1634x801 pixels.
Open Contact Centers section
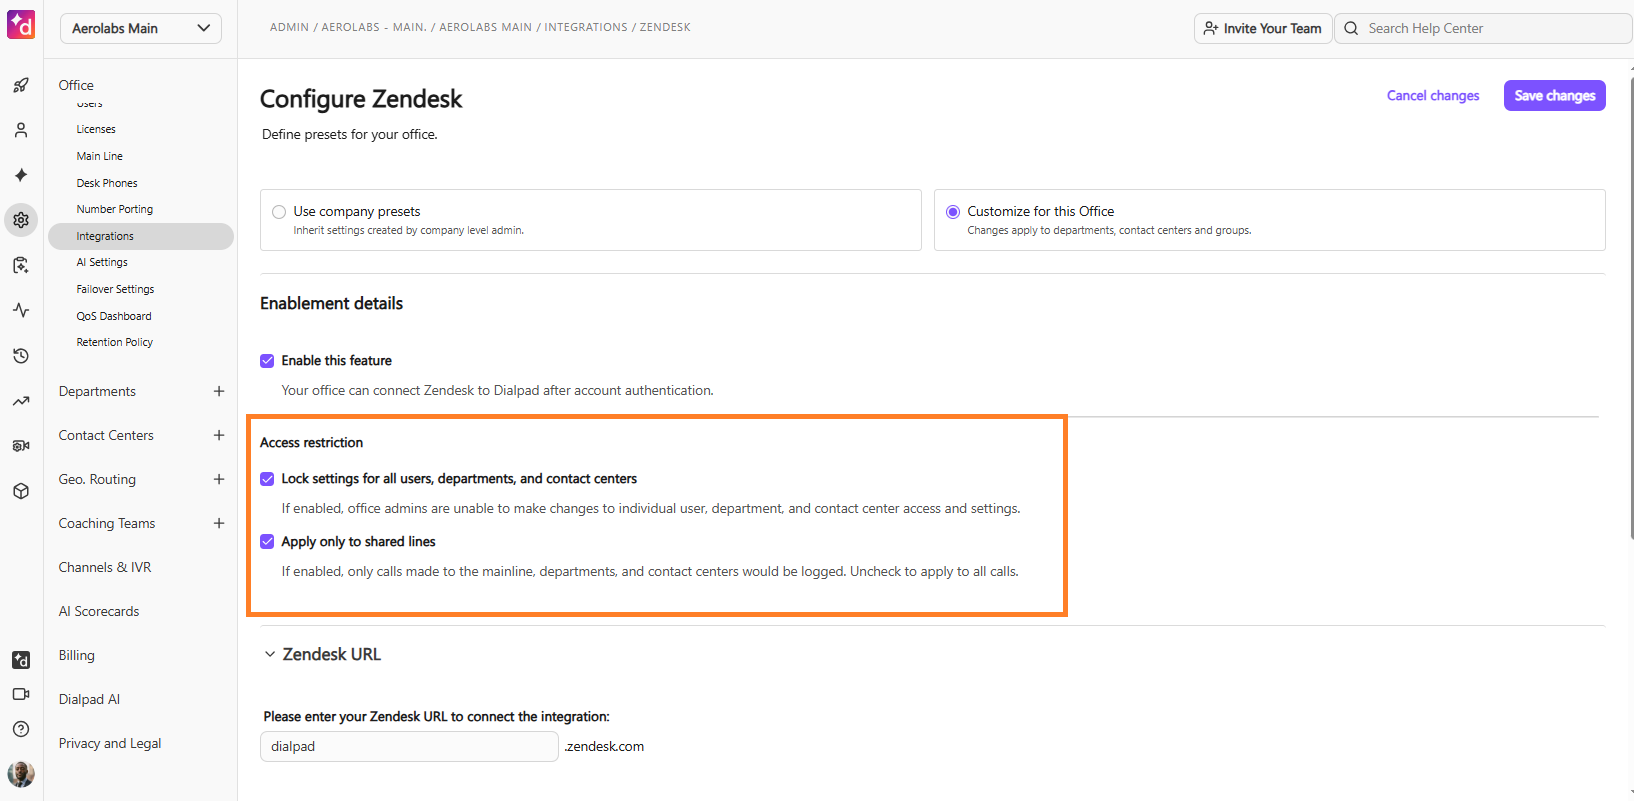coord(106,435)
